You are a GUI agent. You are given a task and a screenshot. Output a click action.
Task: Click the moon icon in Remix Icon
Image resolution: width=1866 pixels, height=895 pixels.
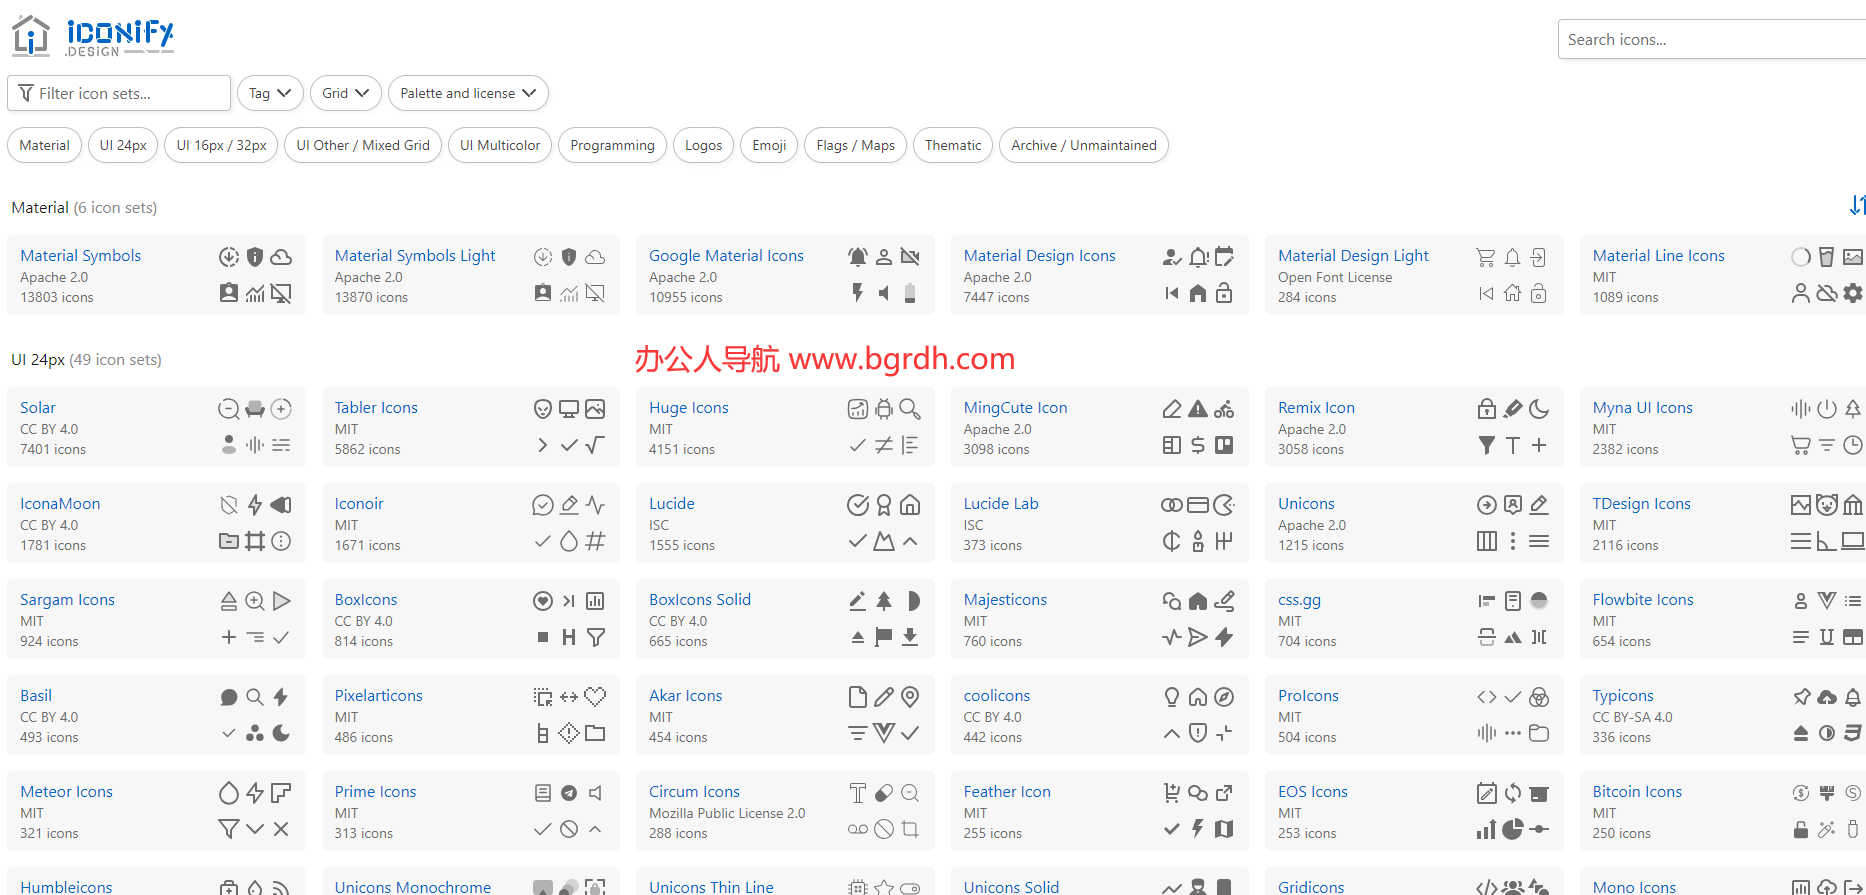pyautogui.click(x=1539, y=409)
